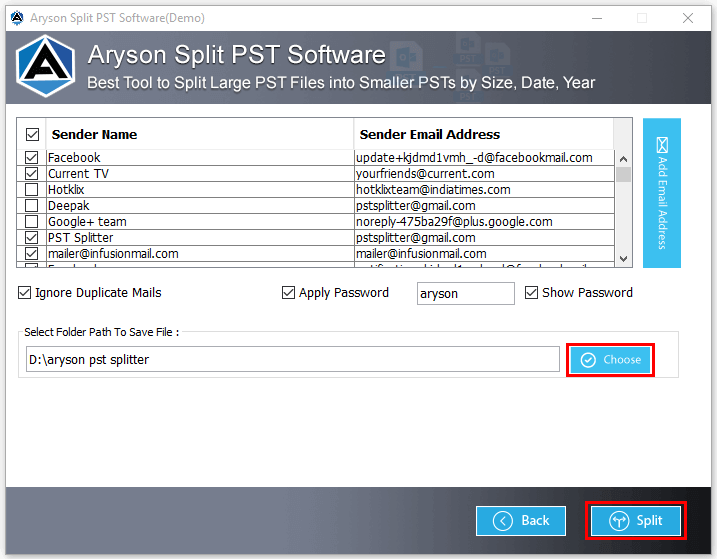
Task: Click the folder path field D:\aryson pst splitter
Action: 293,359
